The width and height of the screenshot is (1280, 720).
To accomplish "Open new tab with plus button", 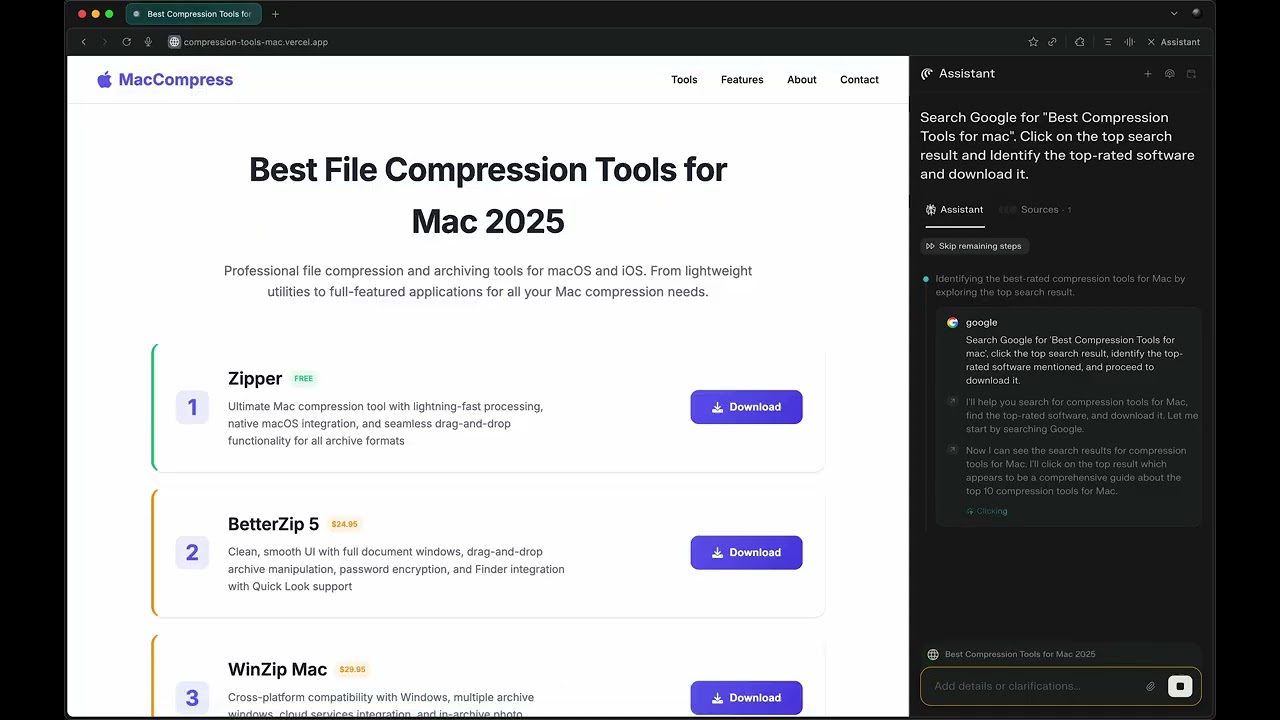I will click(x=275, y=14).
